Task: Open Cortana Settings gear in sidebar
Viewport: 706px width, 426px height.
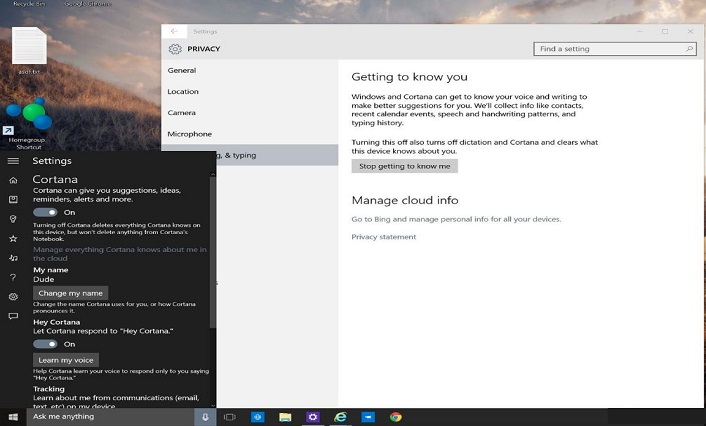Action: (x=13, y=296)
